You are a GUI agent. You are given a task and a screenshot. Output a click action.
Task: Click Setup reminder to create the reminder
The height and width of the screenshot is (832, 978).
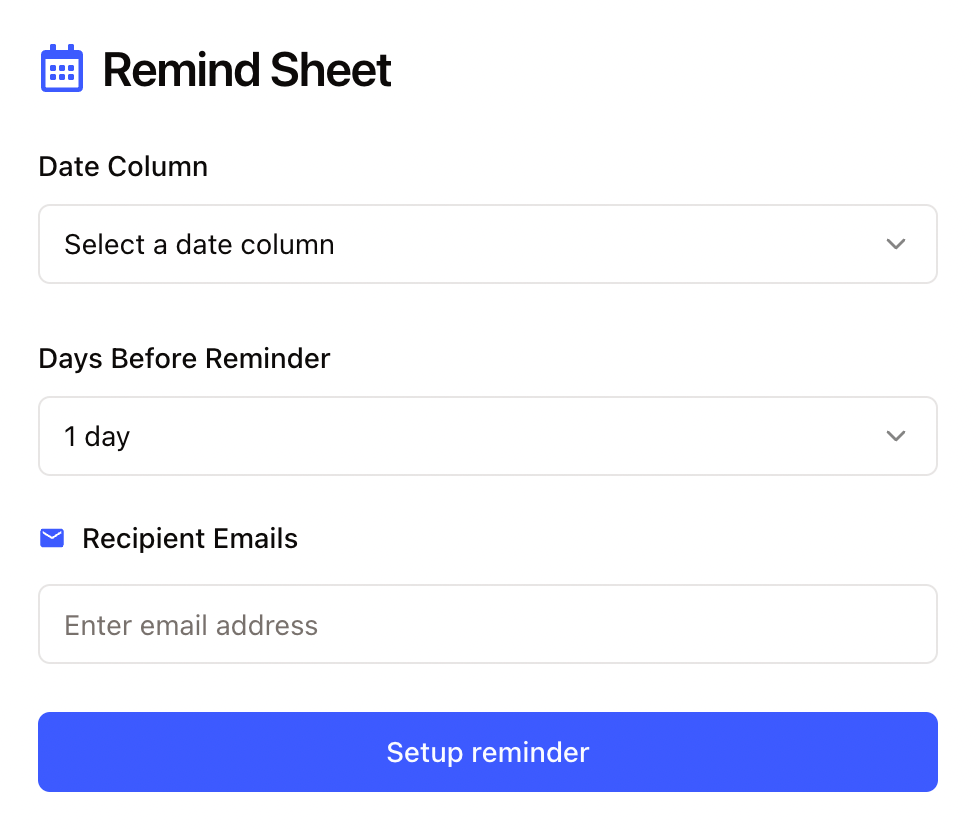click(488, 752)
